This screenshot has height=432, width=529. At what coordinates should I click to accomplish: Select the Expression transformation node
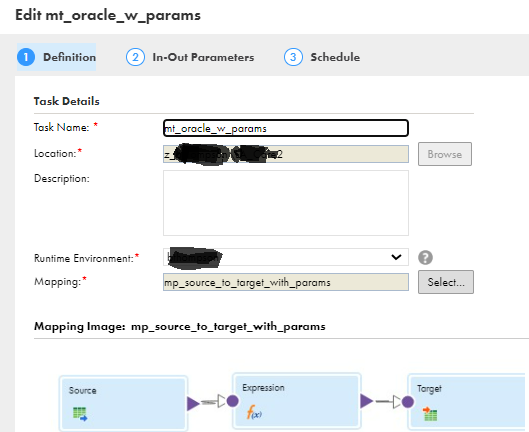pos(297,401)
